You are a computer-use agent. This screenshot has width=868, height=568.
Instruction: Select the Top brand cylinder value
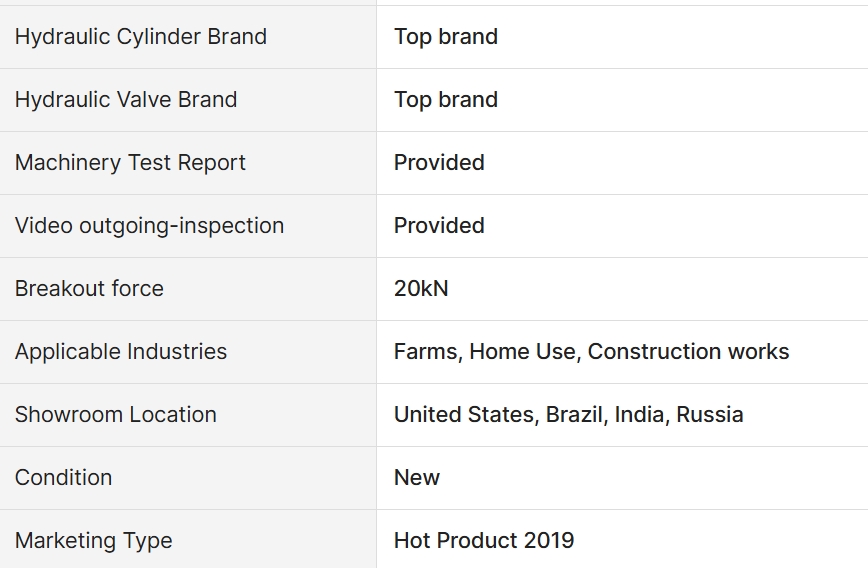[x=446, y=37]
